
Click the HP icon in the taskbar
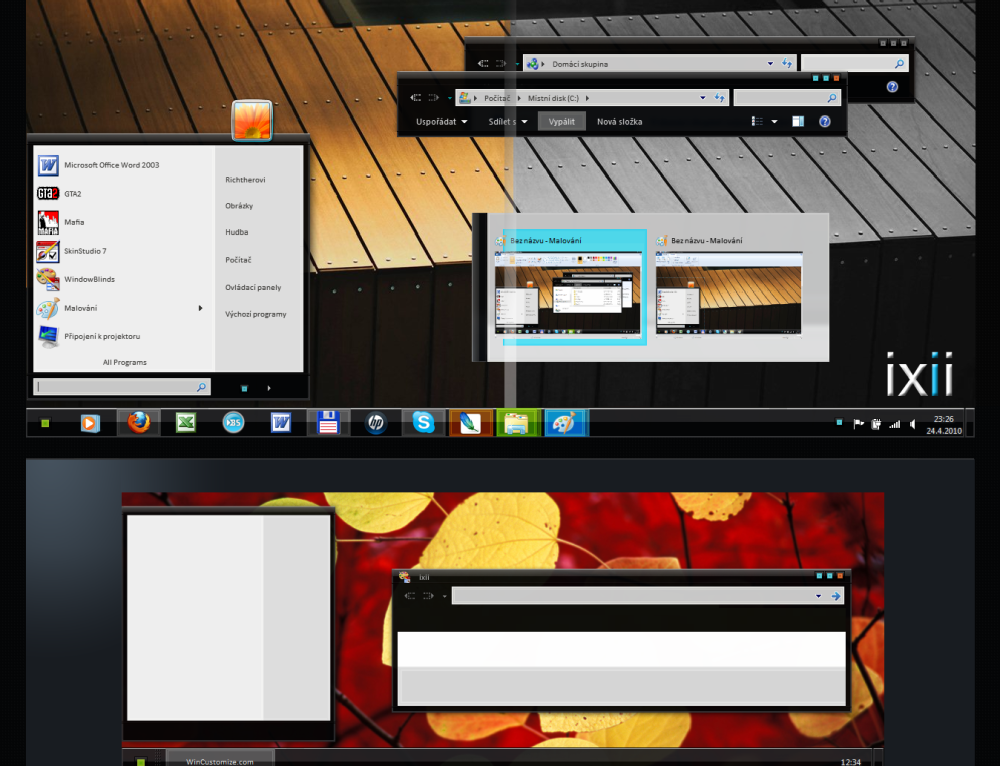[x=376, y=423]
